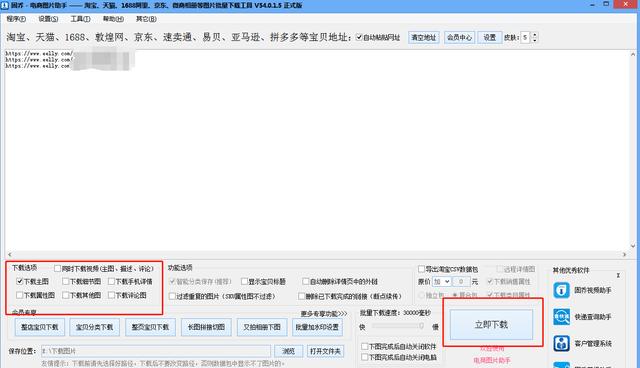Click the vertical scrollbar down arrow of URL area
Screen dimensions: 640x368
click(633, 246)
